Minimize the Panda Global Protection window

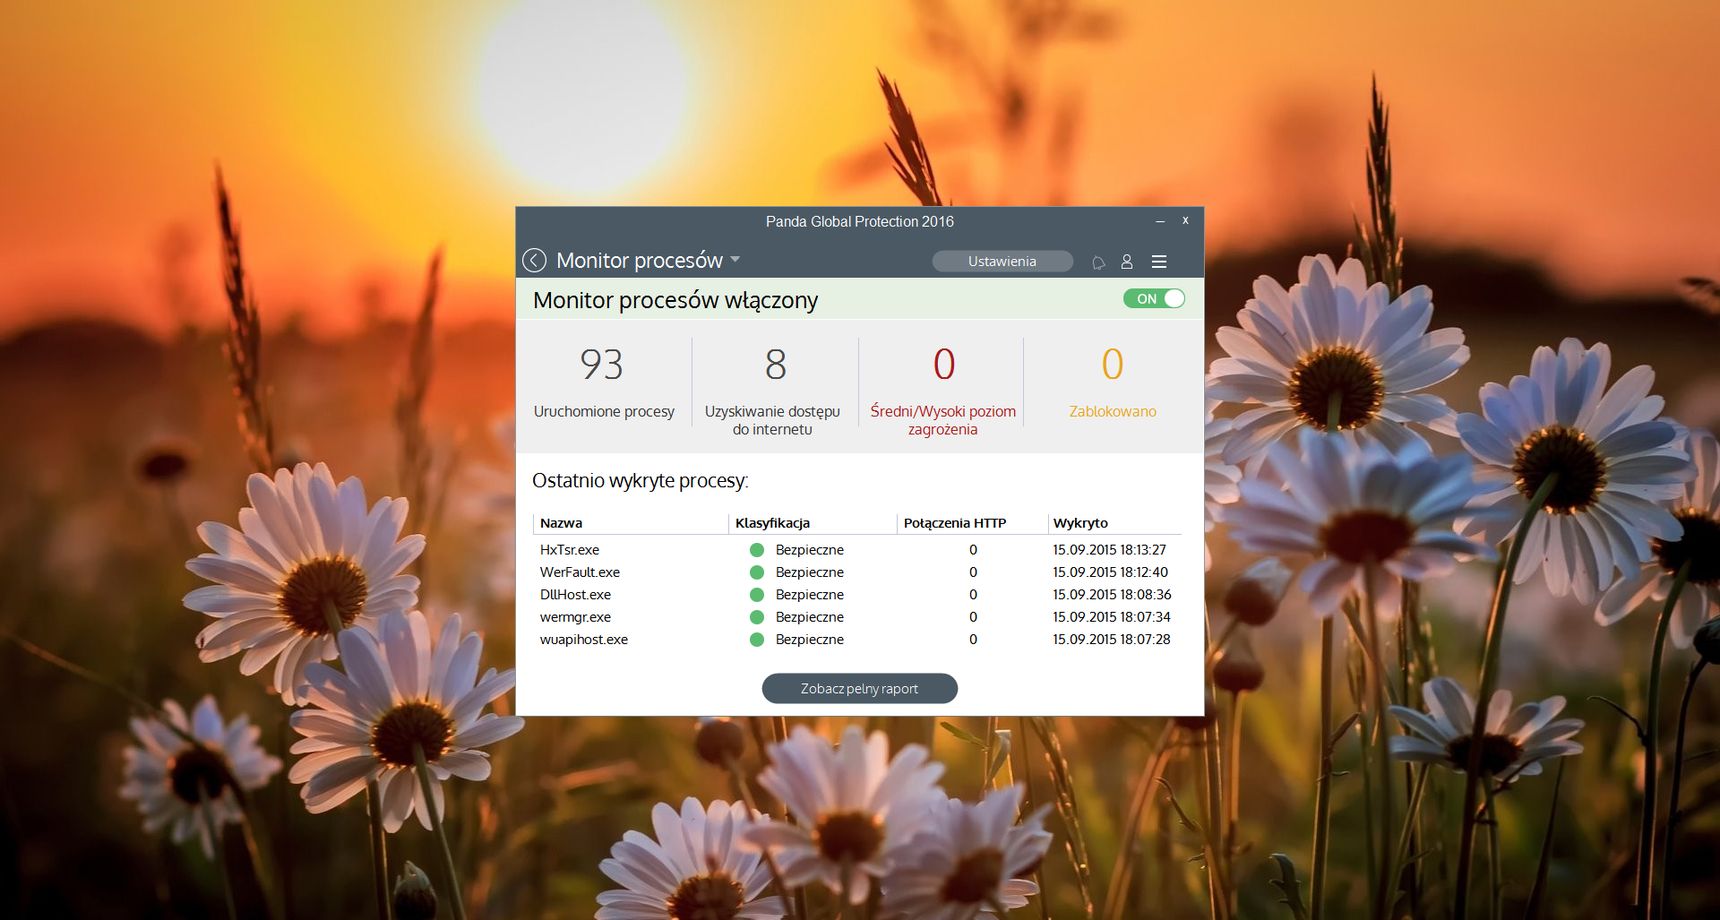click(x=1160, y=221)
